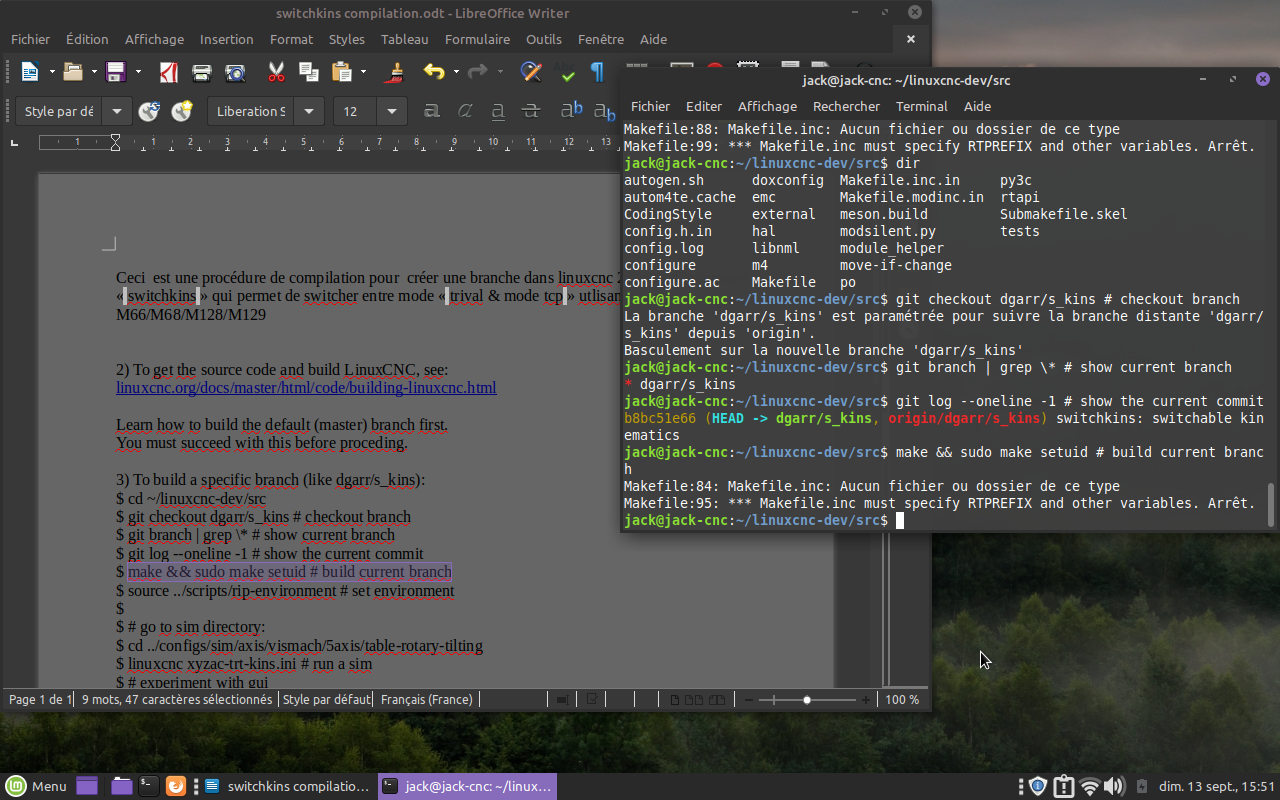The width and height of the screenshot is (1280, 800).
Task: Open the Outils menu in Writer
Action: click(544, 39)
